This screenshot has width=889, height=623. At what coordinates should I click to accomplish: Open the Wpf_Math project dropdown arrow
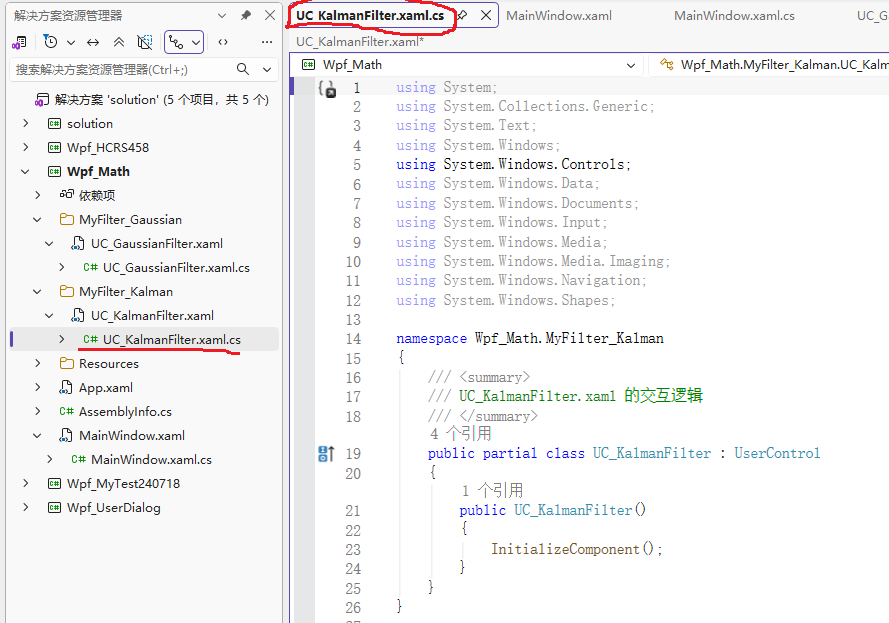(630, 65)
